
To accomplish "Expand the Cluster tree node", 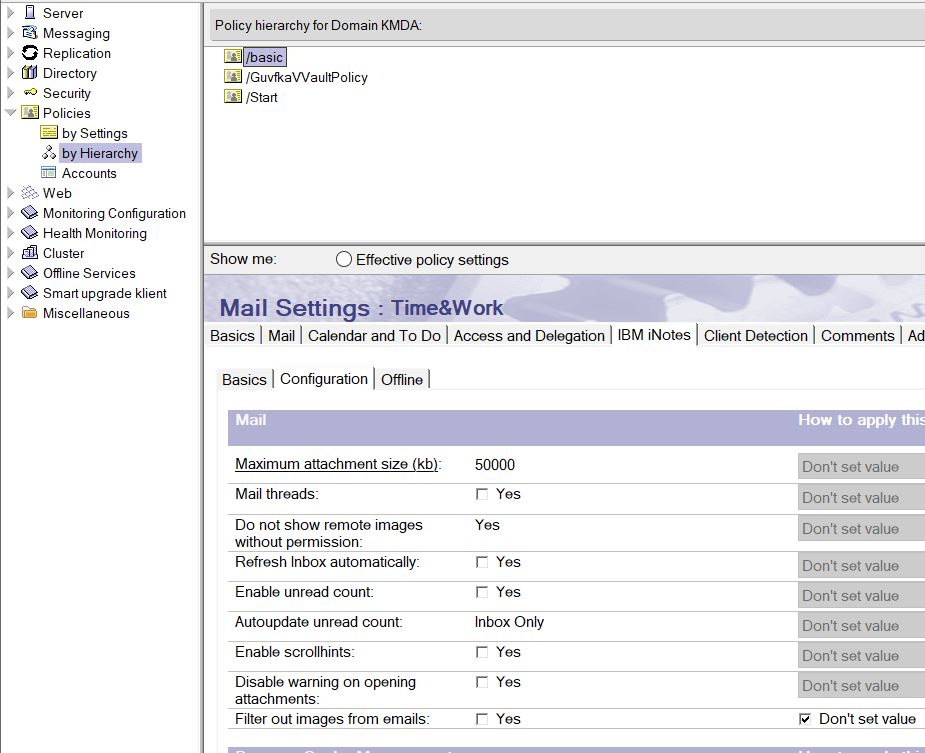I will click(11, 253).
